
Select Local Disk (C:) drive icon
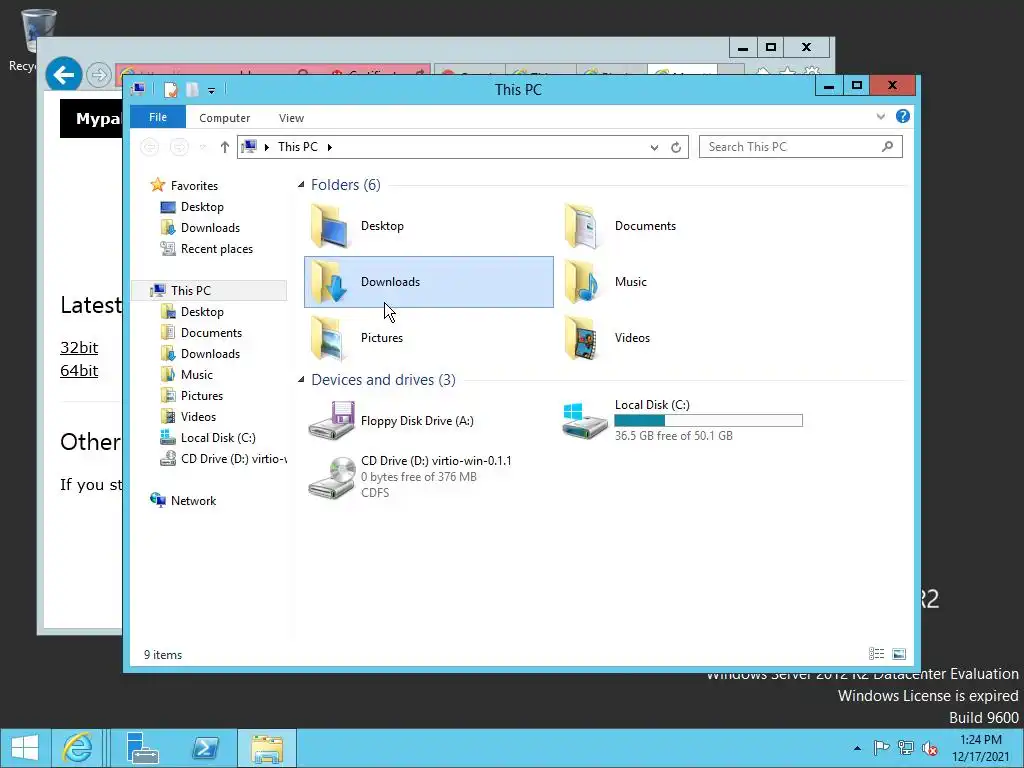coord(584,421)
